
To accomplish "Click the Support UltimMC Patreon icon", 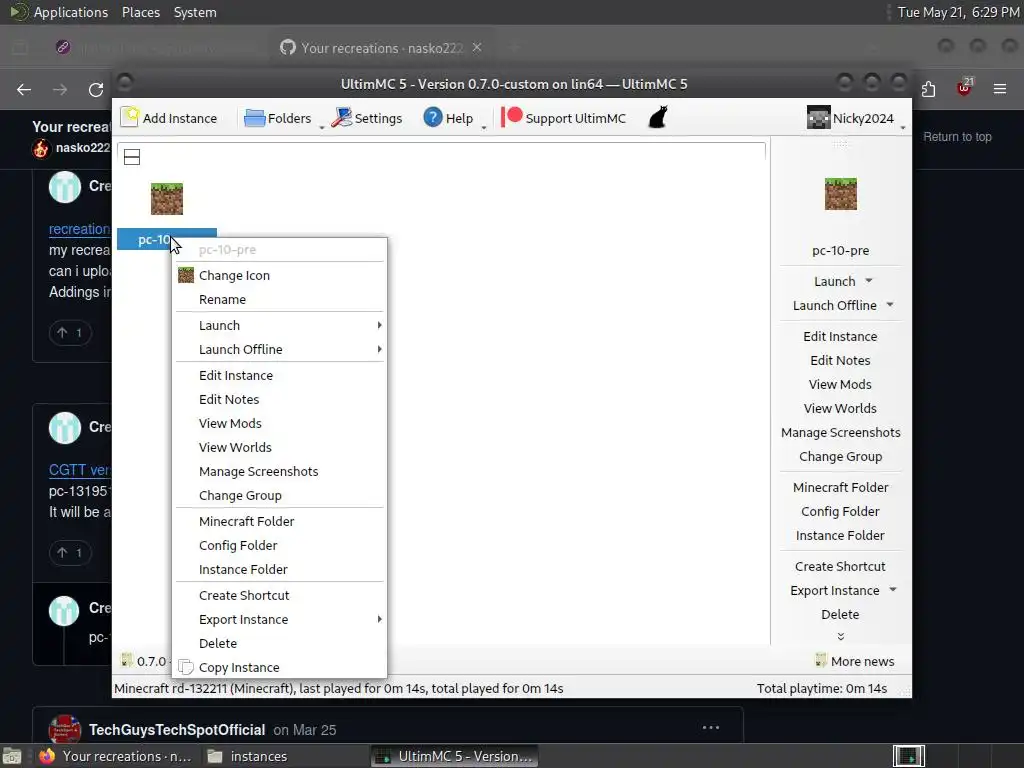I will (x=511, y=118).
